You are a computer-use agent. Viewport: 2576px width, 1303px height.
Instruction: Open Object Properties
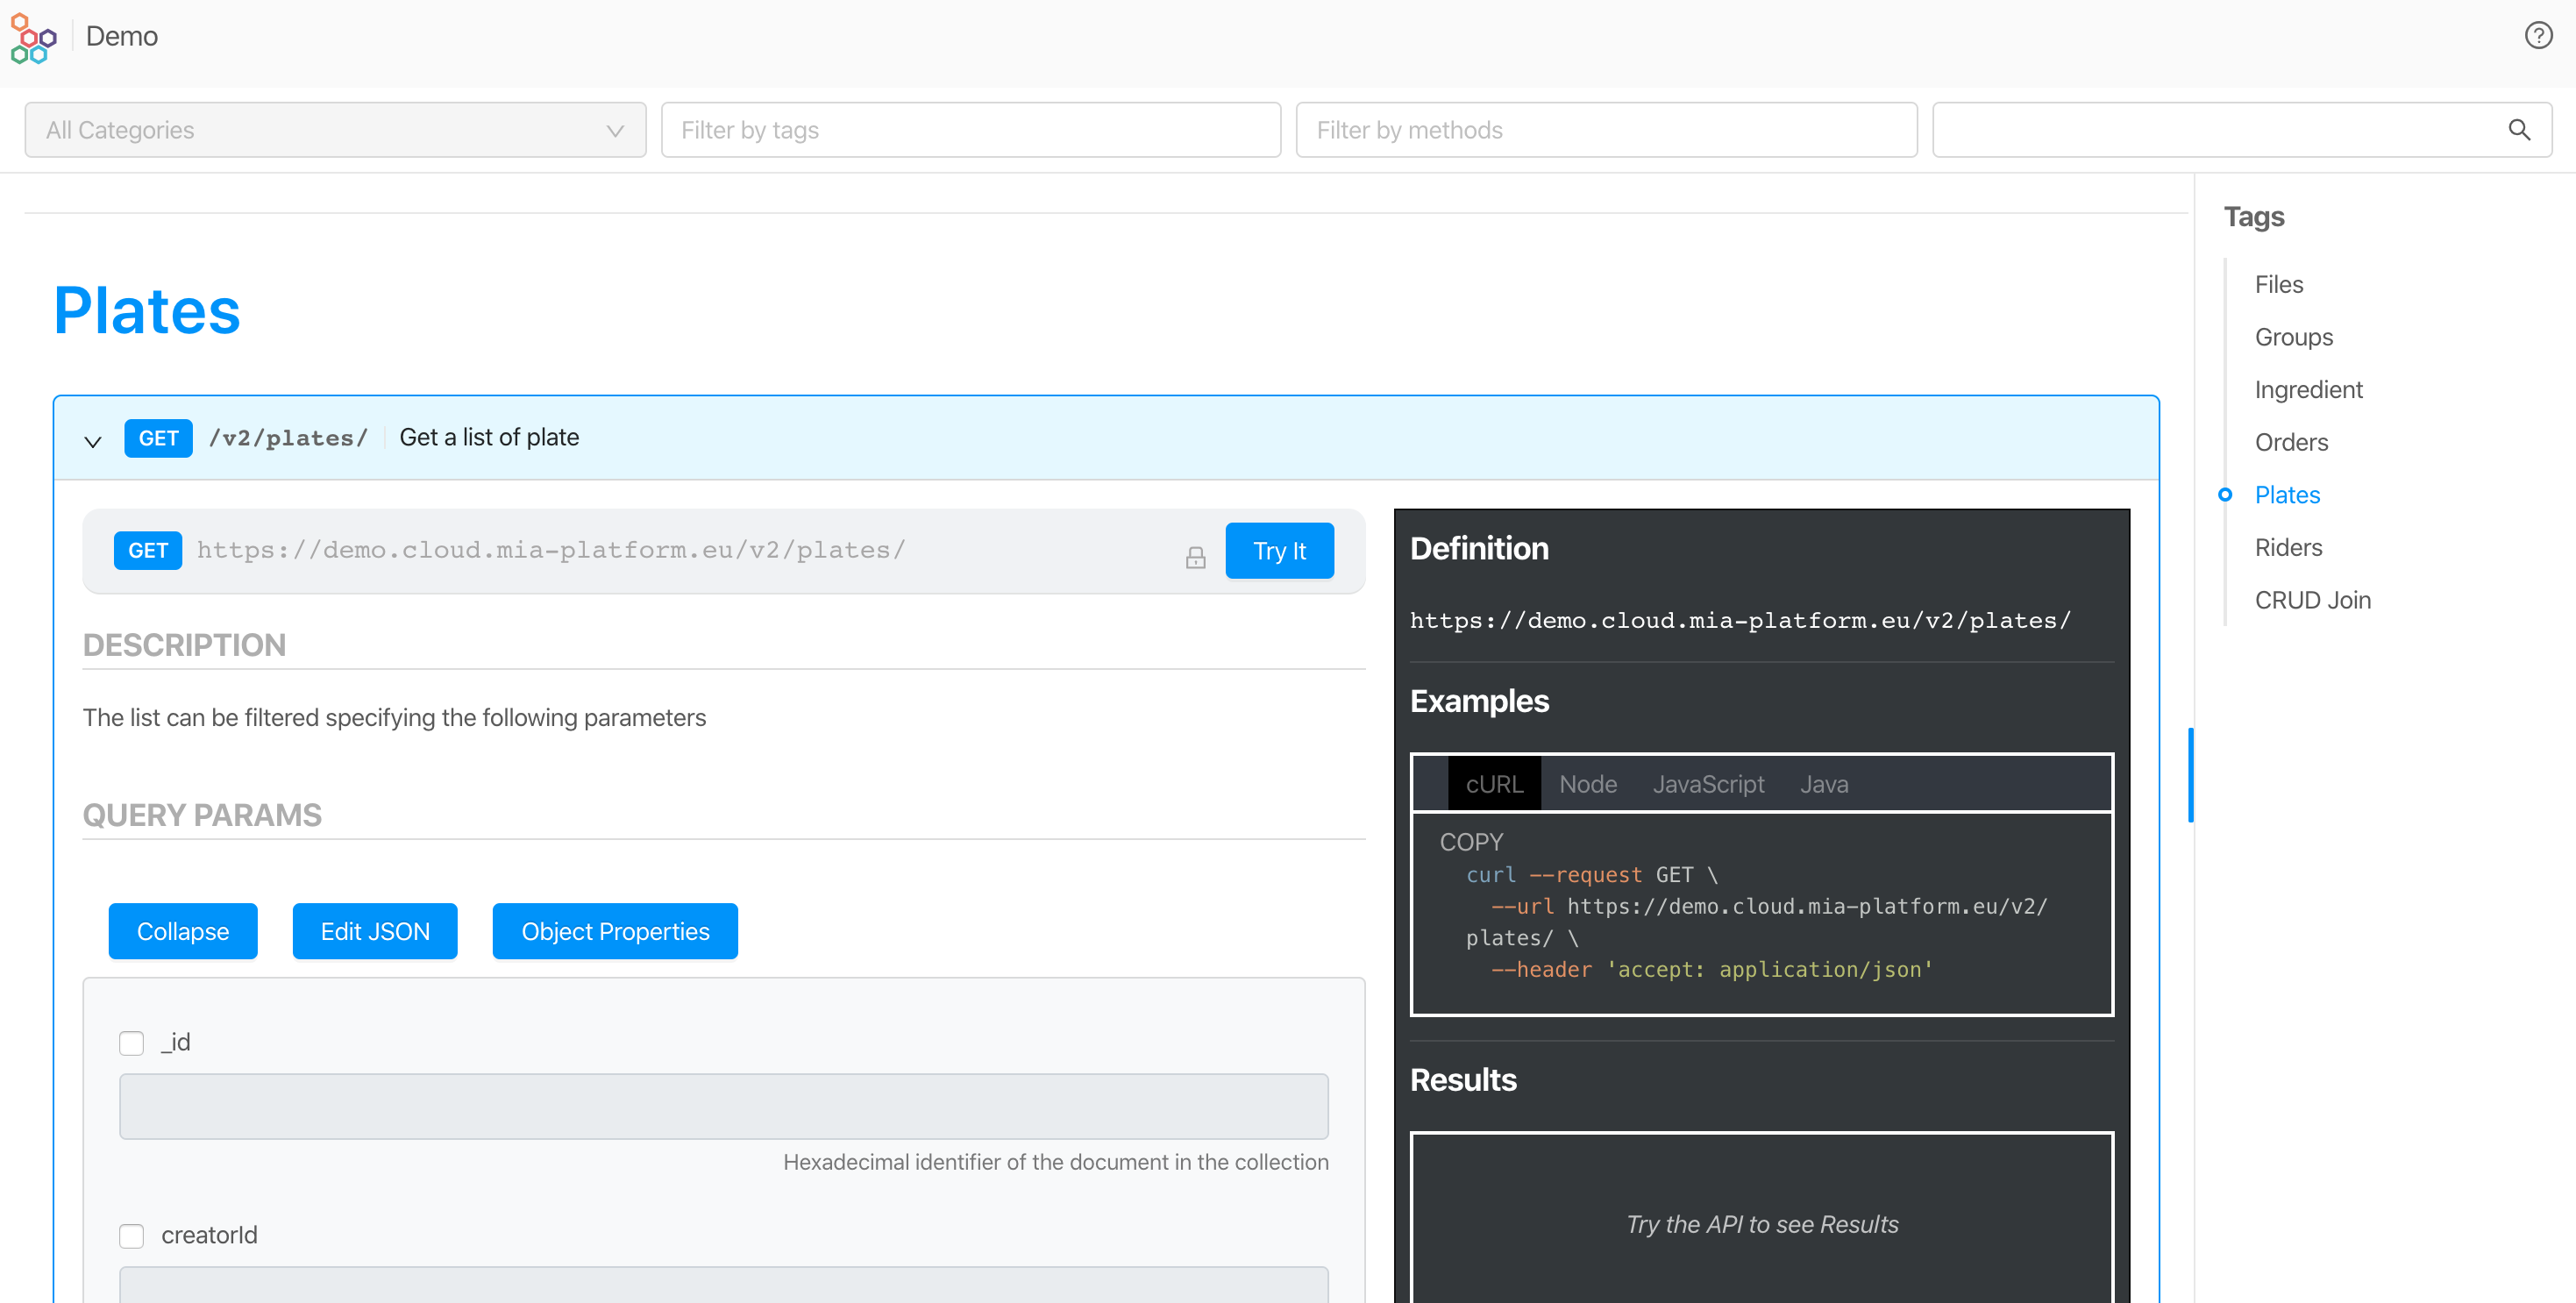click(614, 931)
